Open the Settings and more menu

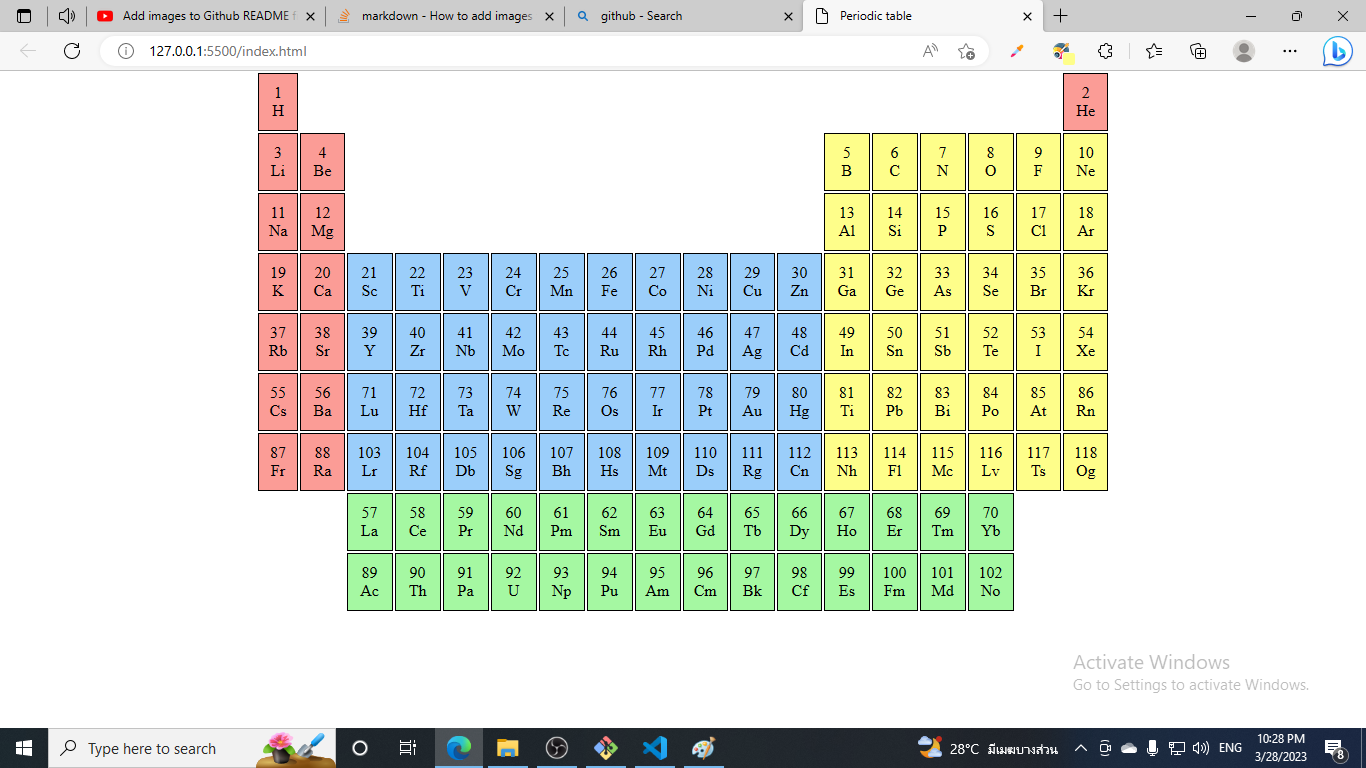click(x=1290, y=50)
